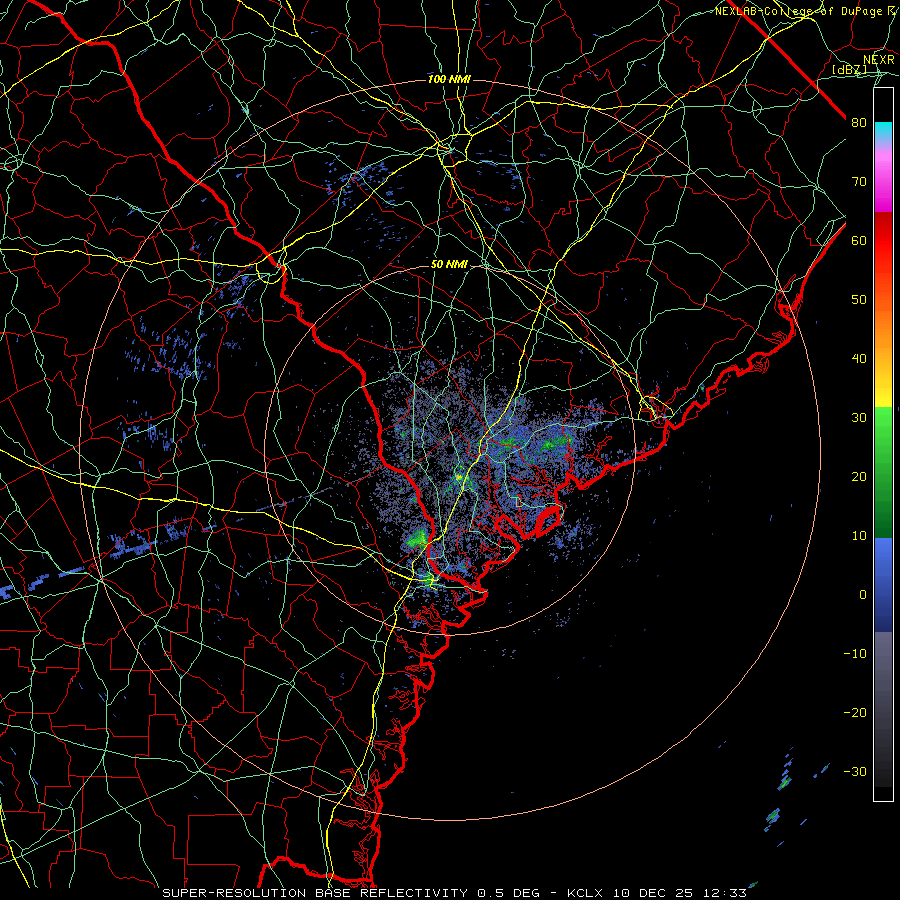Click the KCLX 10 DEC 25 12:33 timestamp
900x900 pixels.
point(657,893)
